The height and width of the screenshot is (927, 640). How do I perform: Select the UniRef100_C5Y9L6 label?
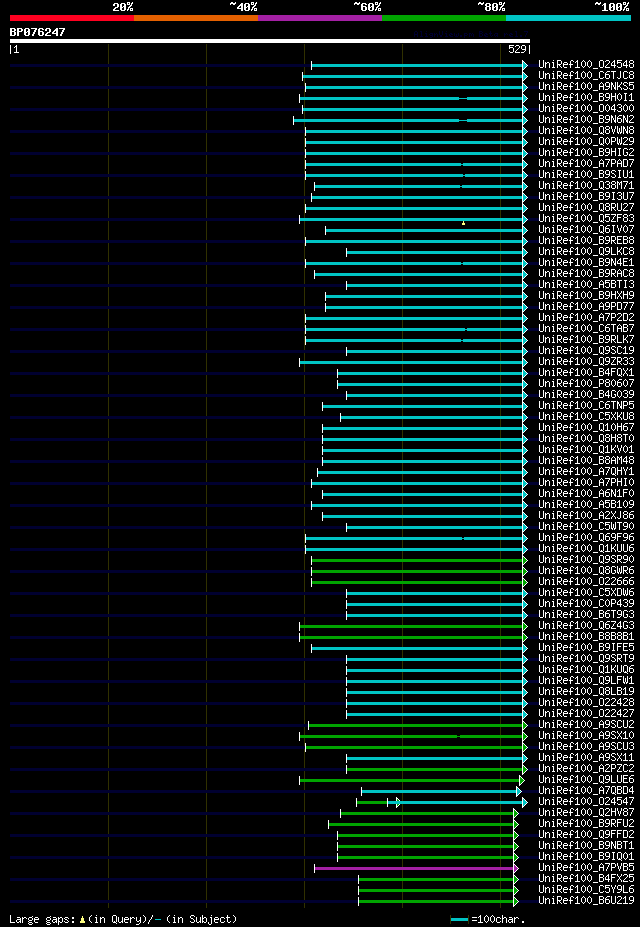click(x=586, y=890)
